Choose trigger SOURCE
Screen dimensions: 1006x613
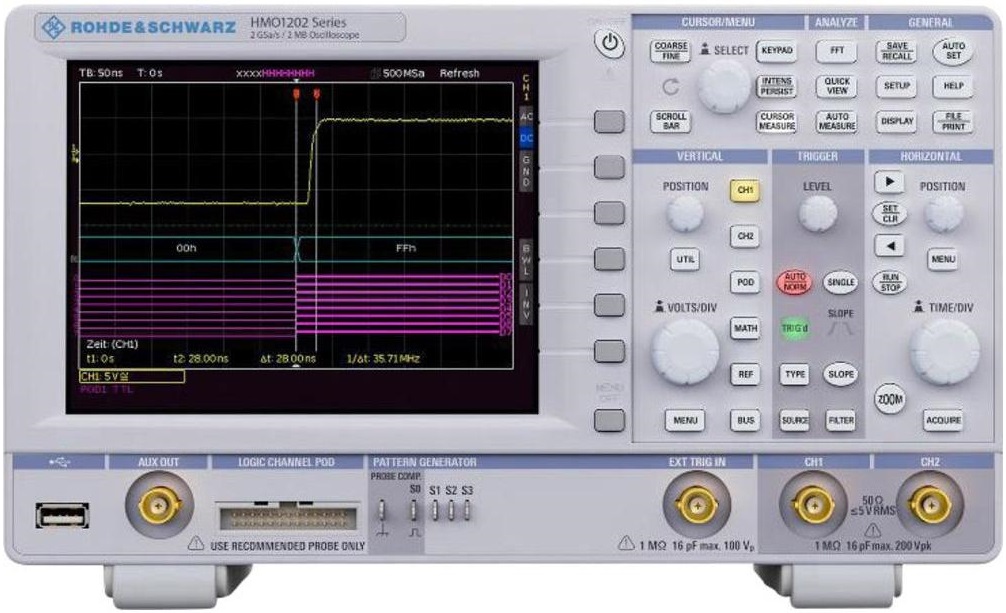click(794, 420)
